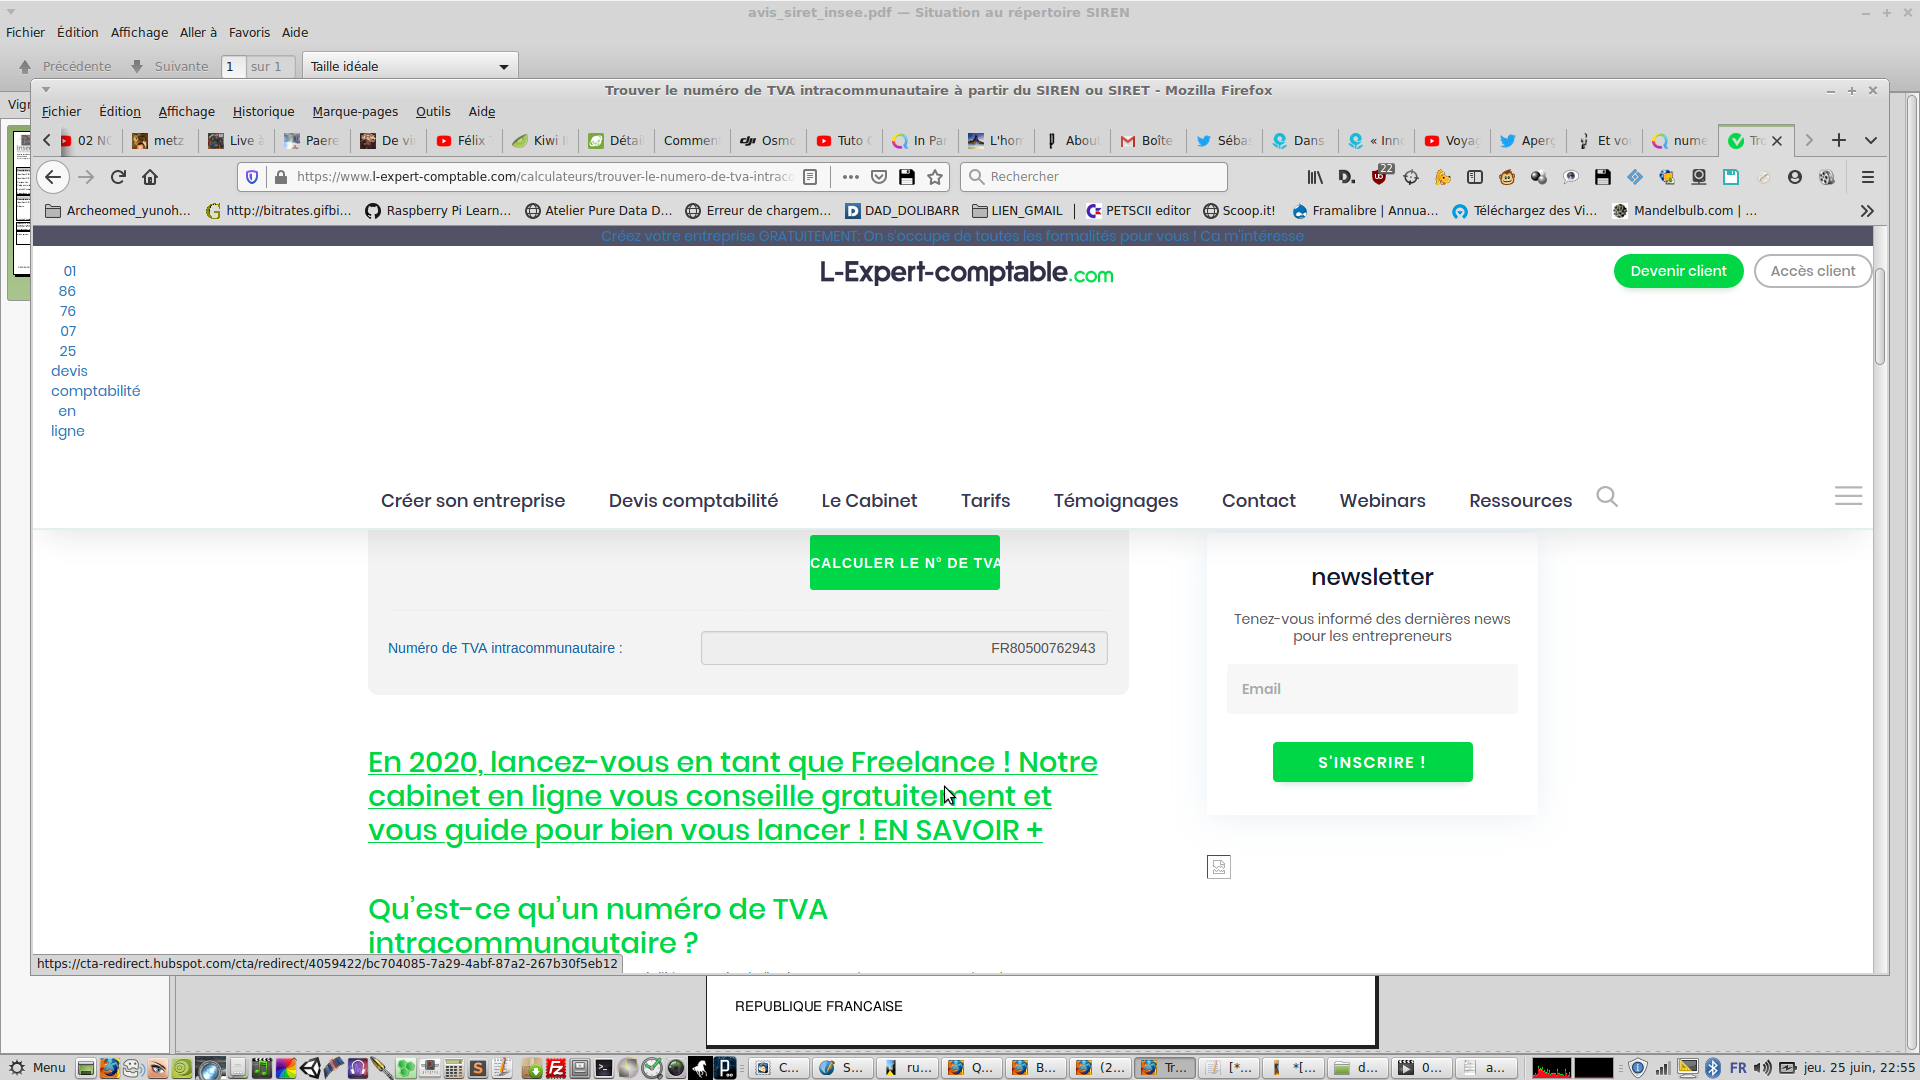The width and height of the screenshot is (1920, 1080).
Task: List all tabs dropdown arrow
Action: coord(1871,140)
